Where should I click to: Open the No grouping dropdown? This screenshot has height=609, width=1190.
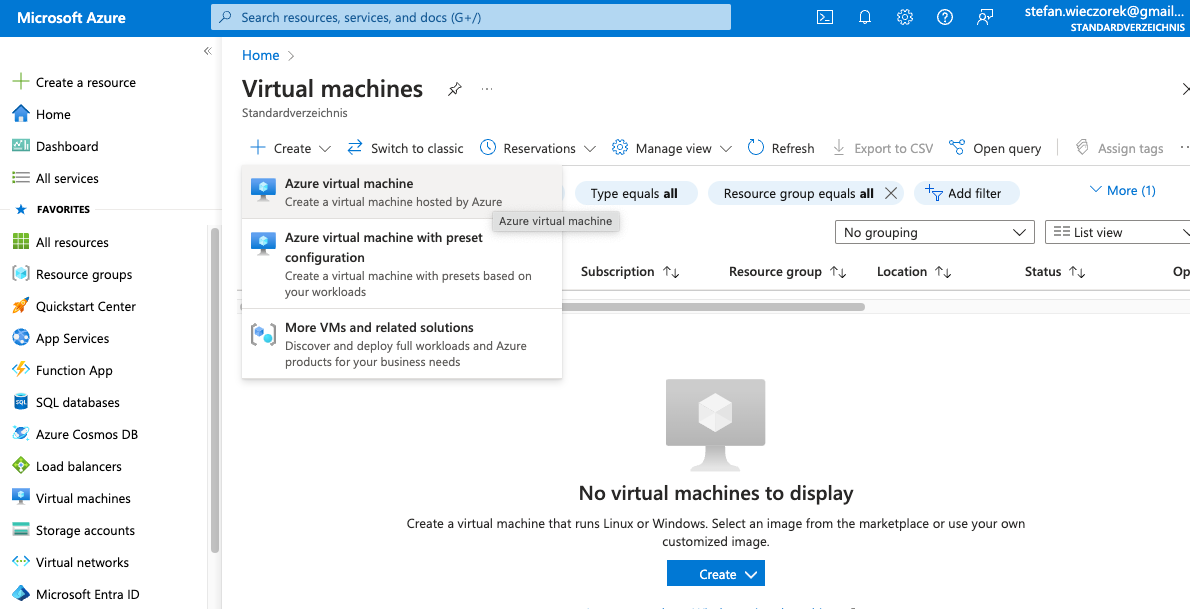tap(934, 231)
